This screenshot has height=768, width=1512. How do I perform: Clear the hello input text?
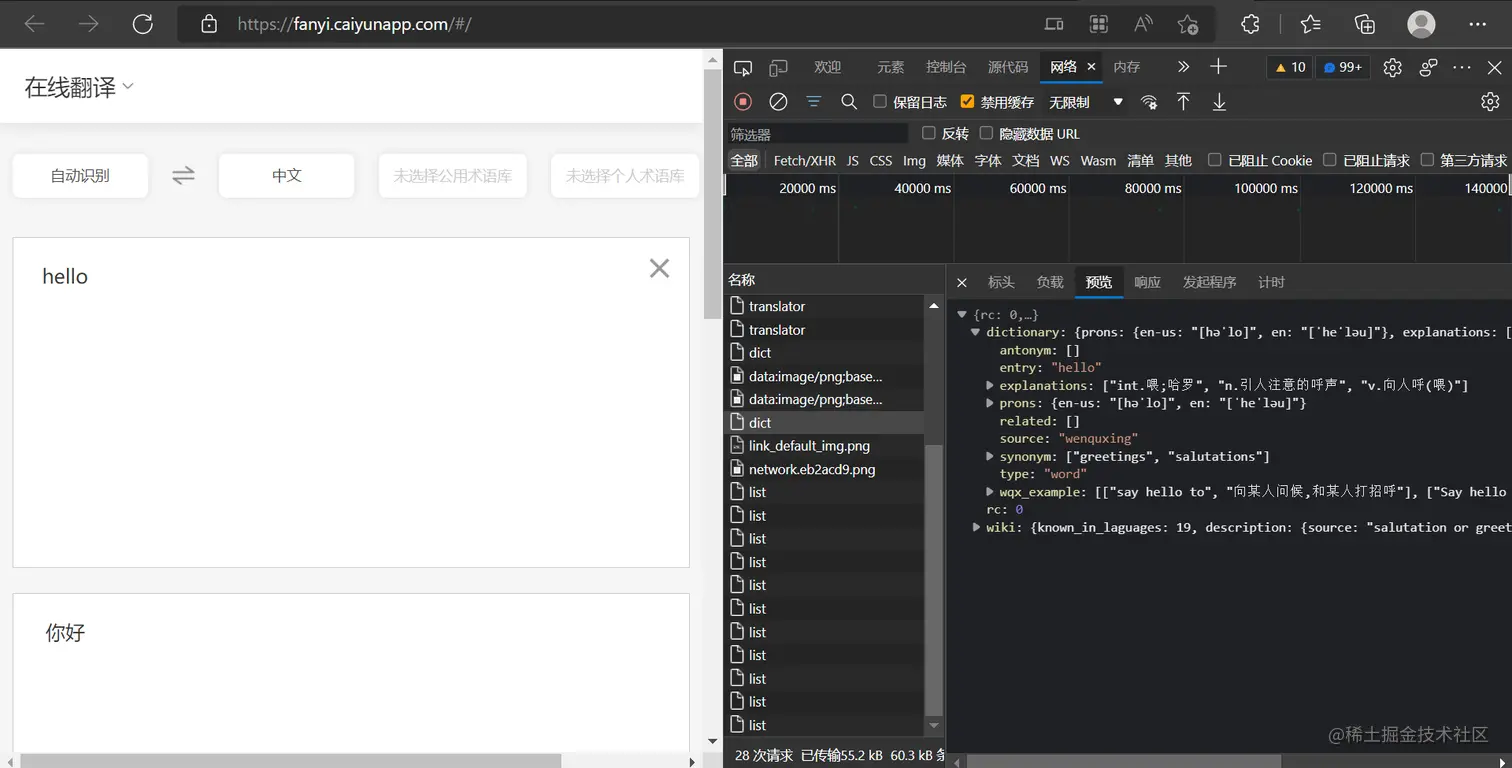(659, 268)
